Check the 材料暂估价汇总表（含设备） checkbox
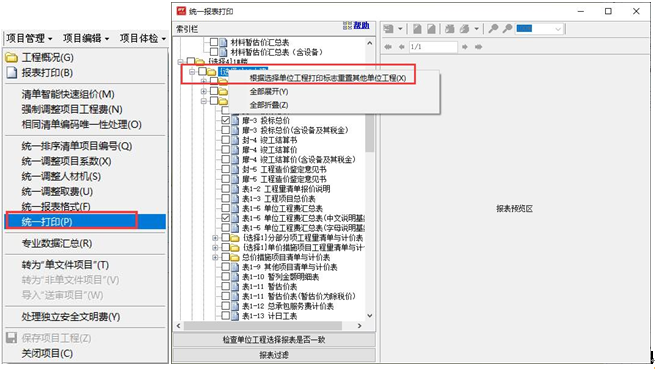 [x=214, y=52]
